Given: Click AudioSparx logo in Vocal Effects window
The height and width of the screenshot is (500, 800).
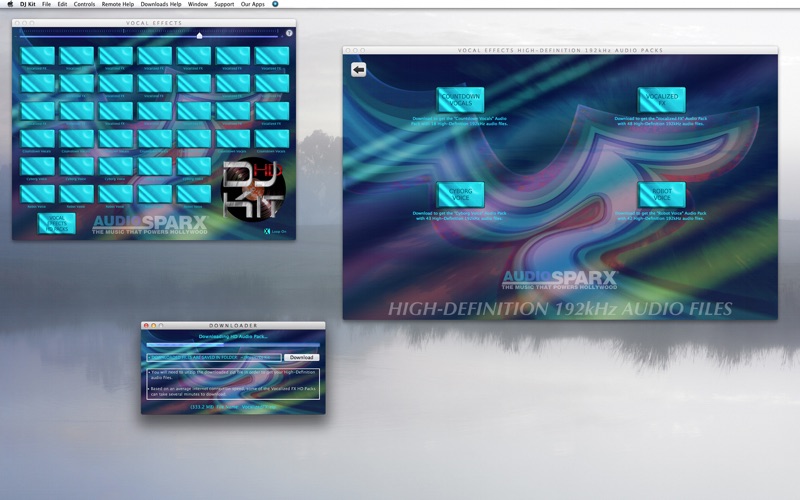Looking at the screenshot, I should [x=150, y=224].
